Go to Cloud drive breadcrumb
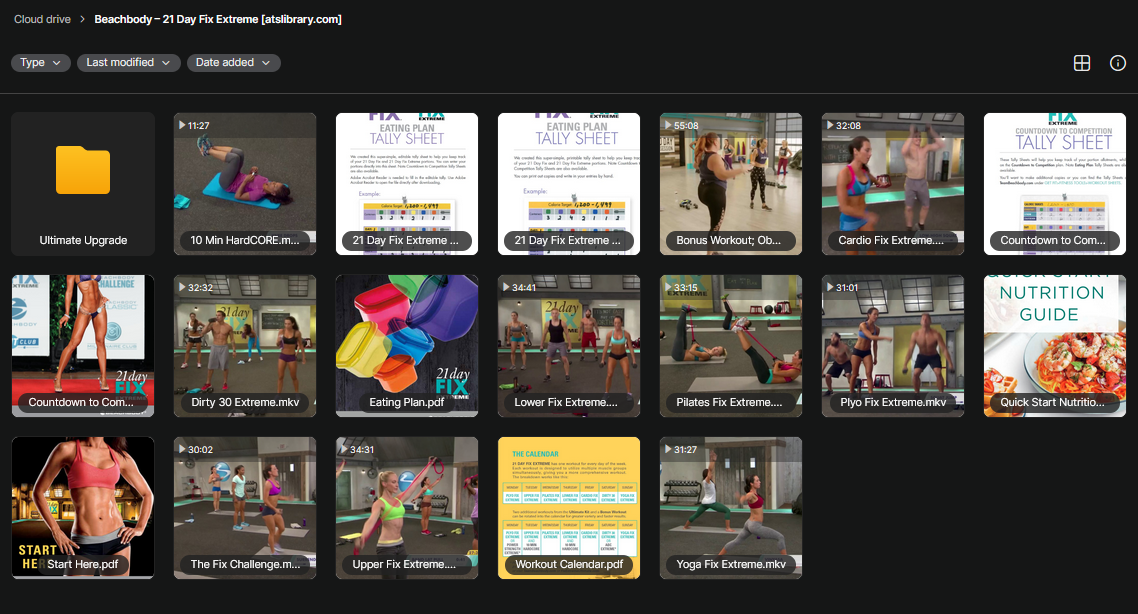The height and width of the screenshot is (614, 1138). pyautogui.click(x=42, y=19)
